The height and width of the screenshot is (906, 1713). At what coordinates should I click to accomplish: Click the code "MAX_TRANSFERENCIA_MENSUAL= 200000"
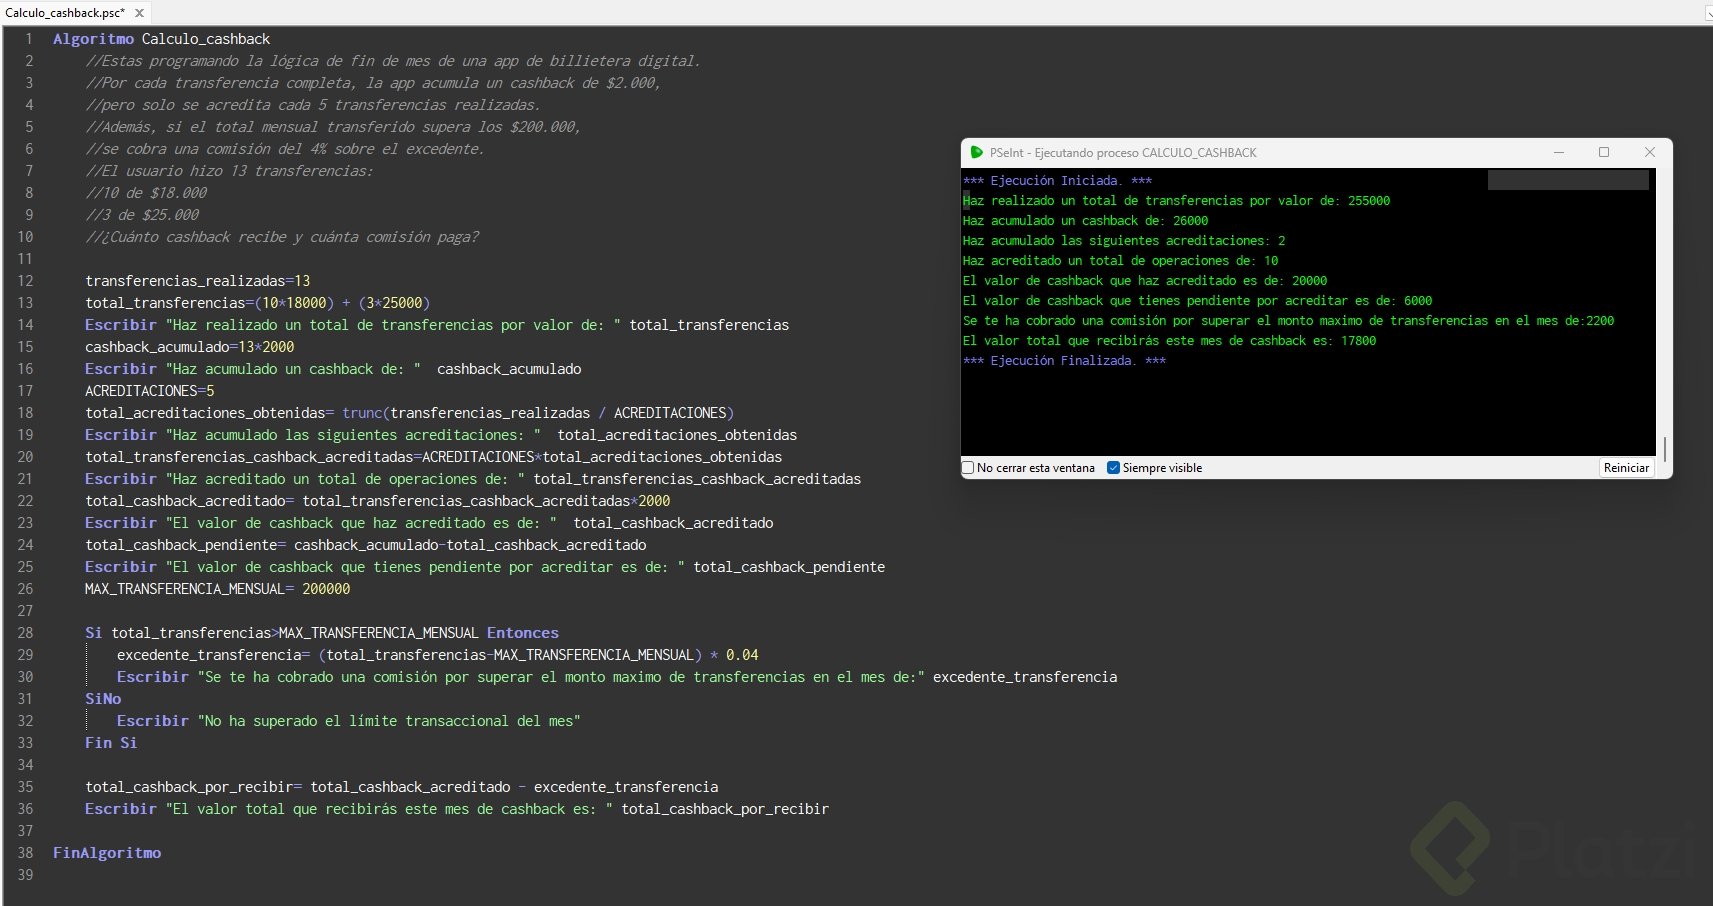pos(218,589)
